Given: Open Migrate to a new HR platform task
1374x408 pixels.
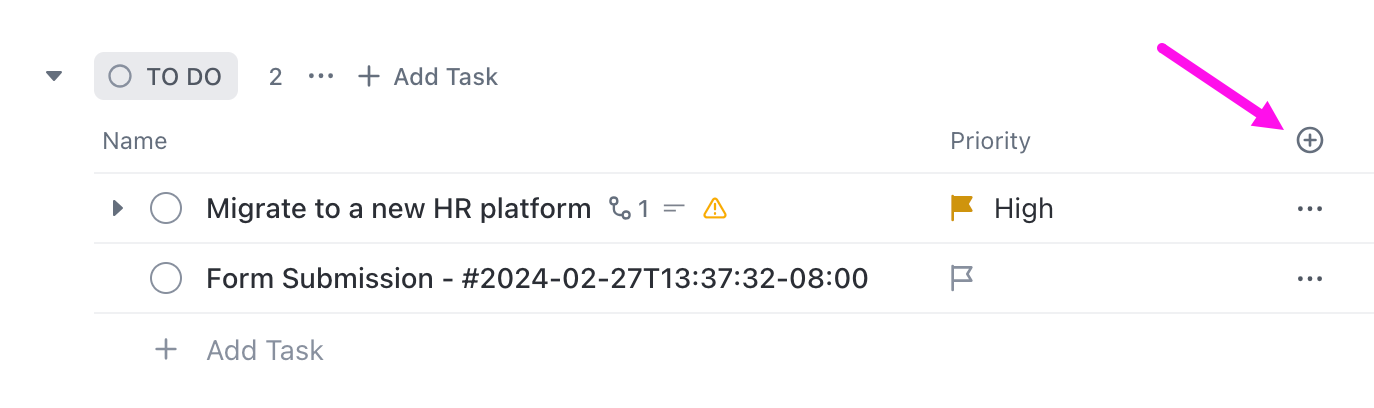Looking at the screenshot, I should pos(399,208).
